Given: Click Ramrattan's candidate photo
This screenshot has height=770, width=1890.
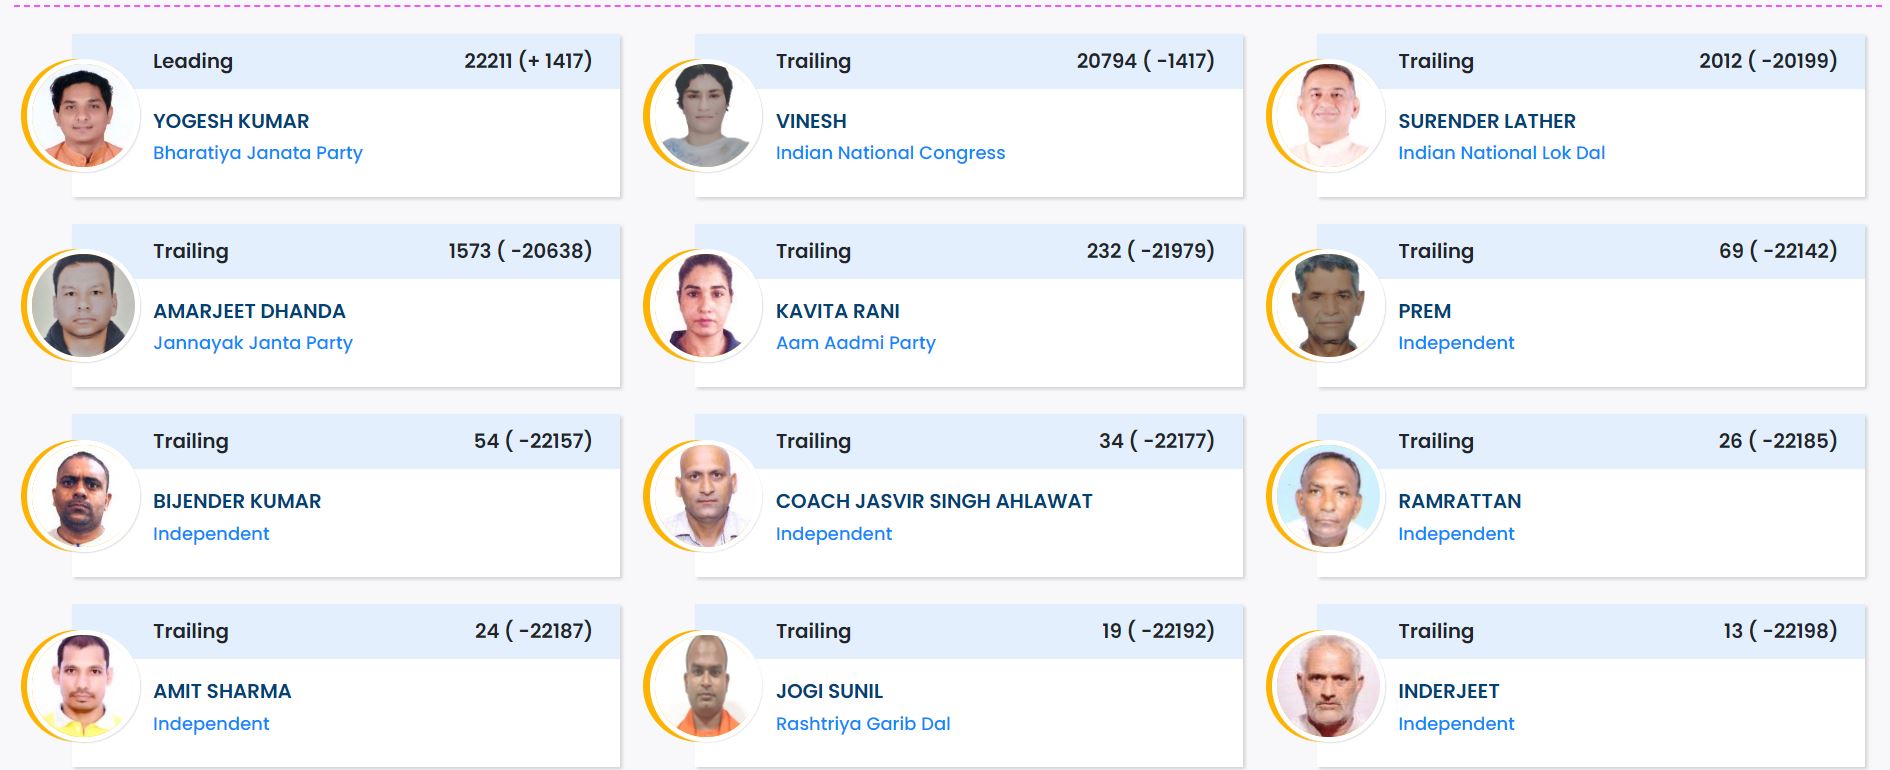Looking at the screenshot, I should [x=1328, y=496].
